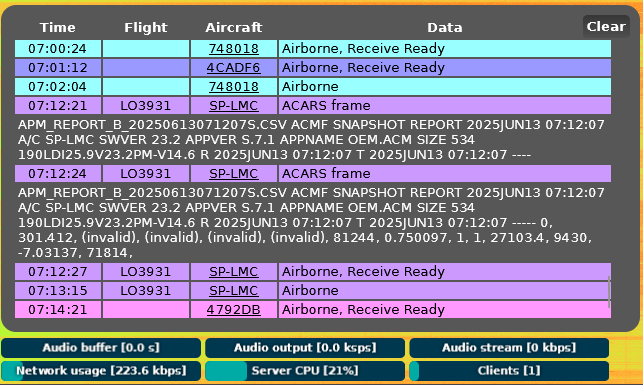Click the Network usage [223.6 kbps] indicator

(x=101, y=371)
